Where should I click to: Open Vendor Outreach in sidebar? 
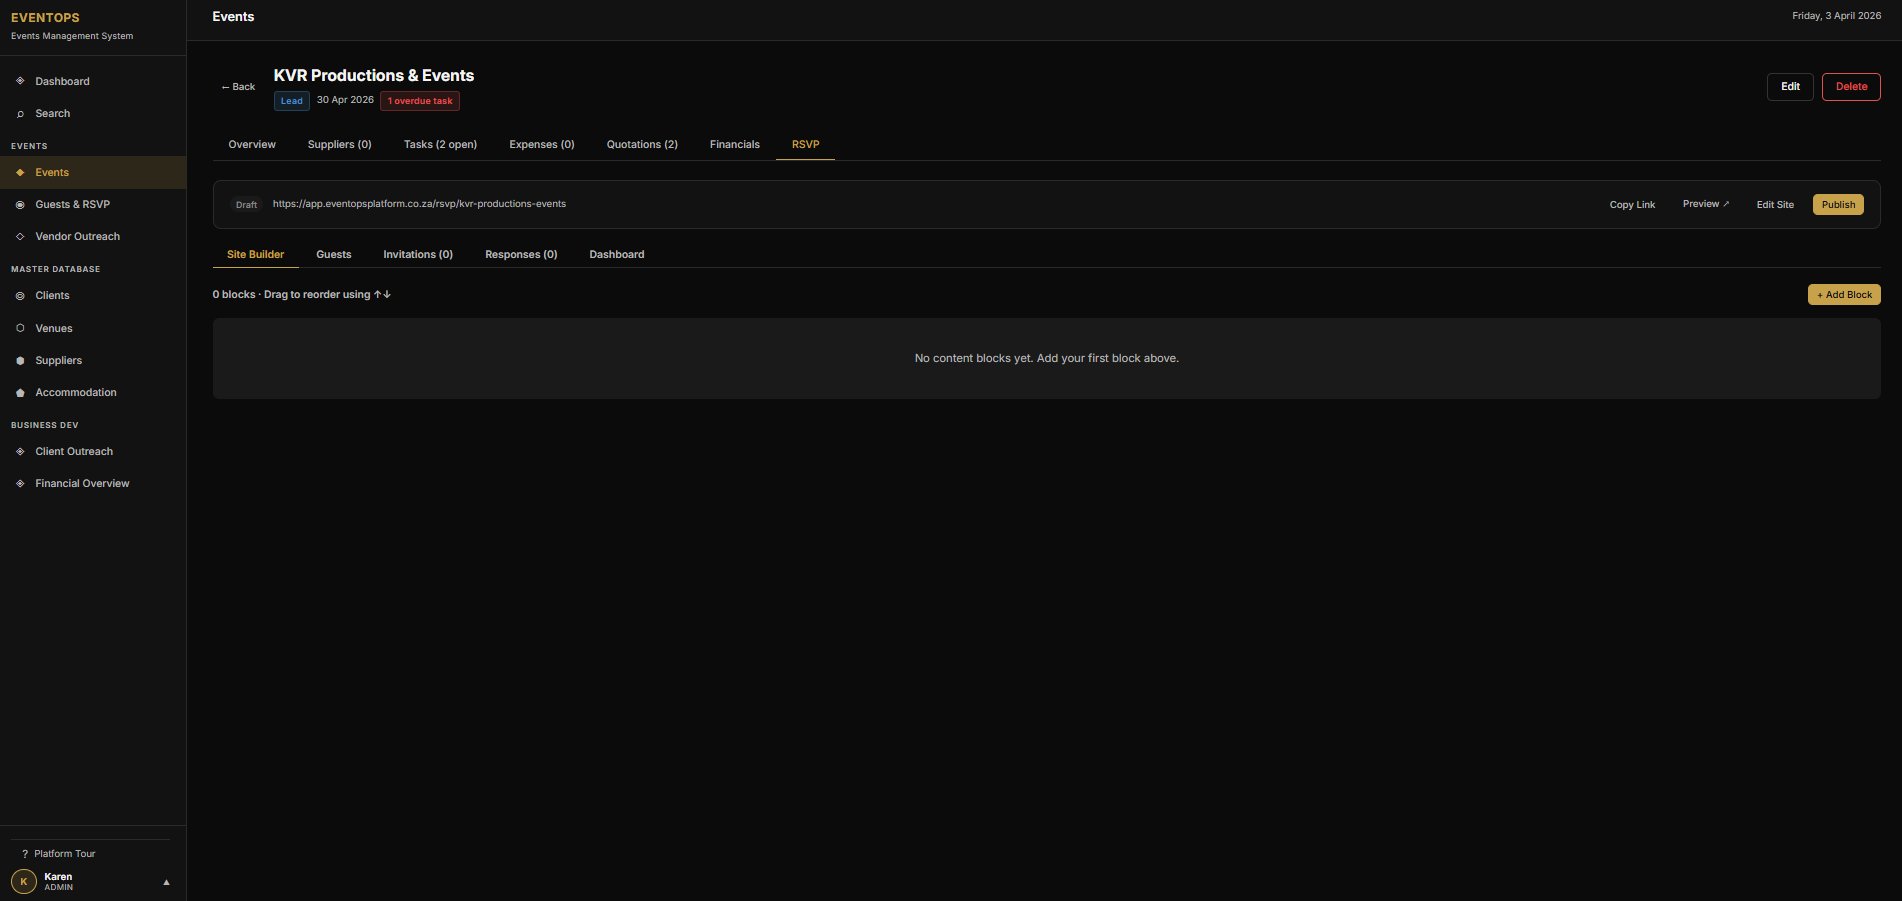click(77, 236)
